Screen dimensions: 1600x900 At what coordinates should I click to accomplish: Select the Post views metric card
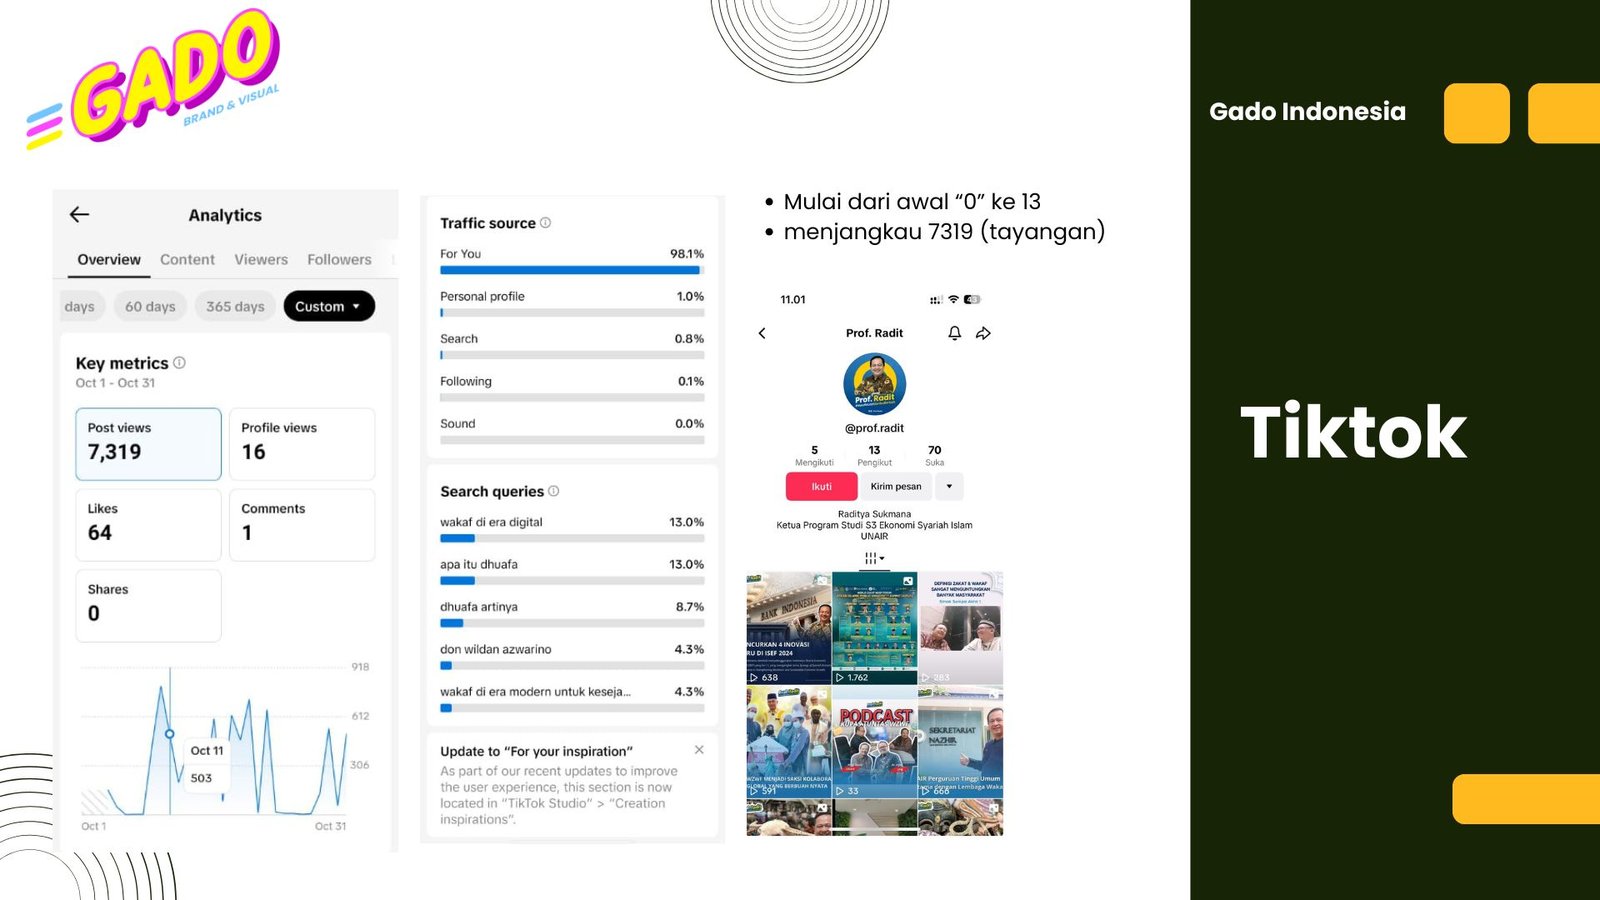tap(148, 444)
